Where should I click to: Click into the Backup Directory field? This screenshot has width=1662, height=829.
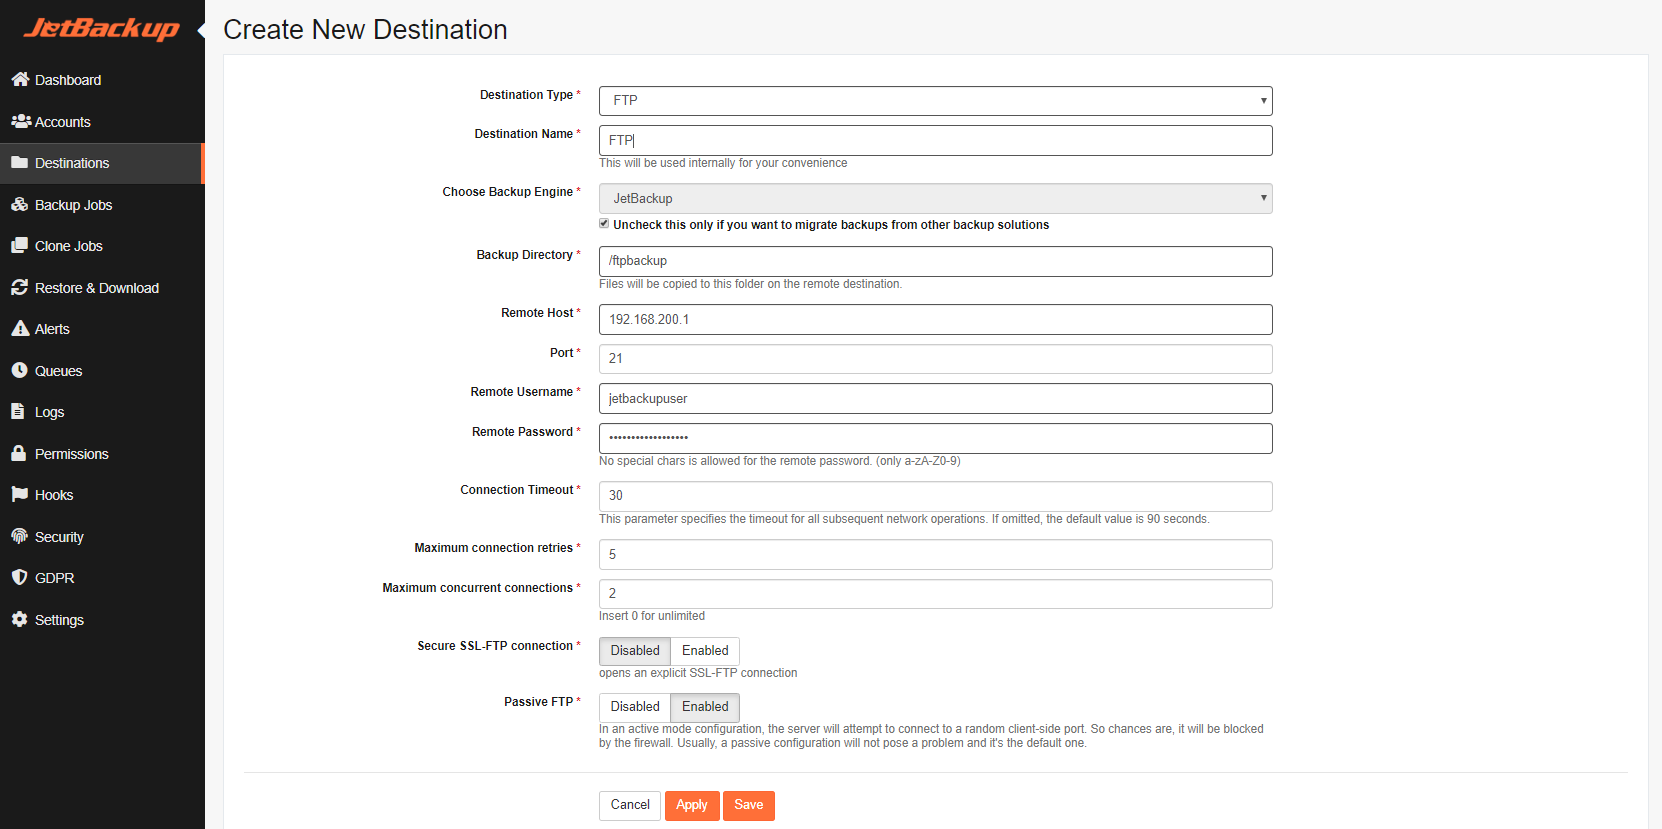click(935, 261)
